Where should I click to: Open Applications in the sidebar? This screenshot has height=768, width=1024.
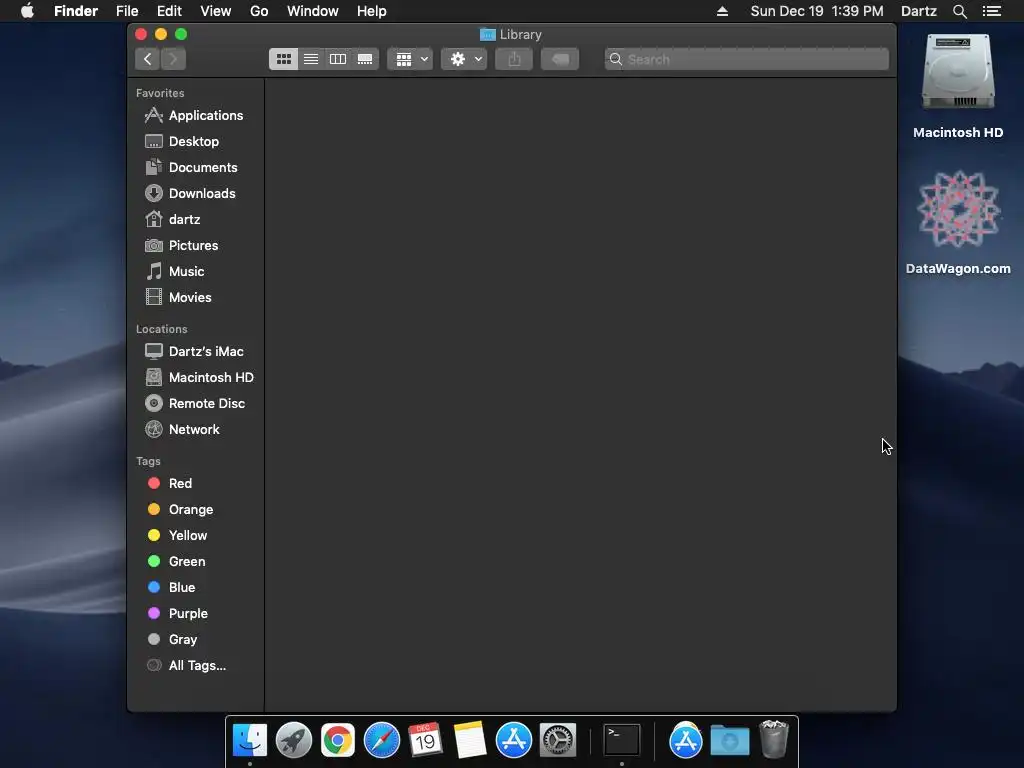pos(195,116)
